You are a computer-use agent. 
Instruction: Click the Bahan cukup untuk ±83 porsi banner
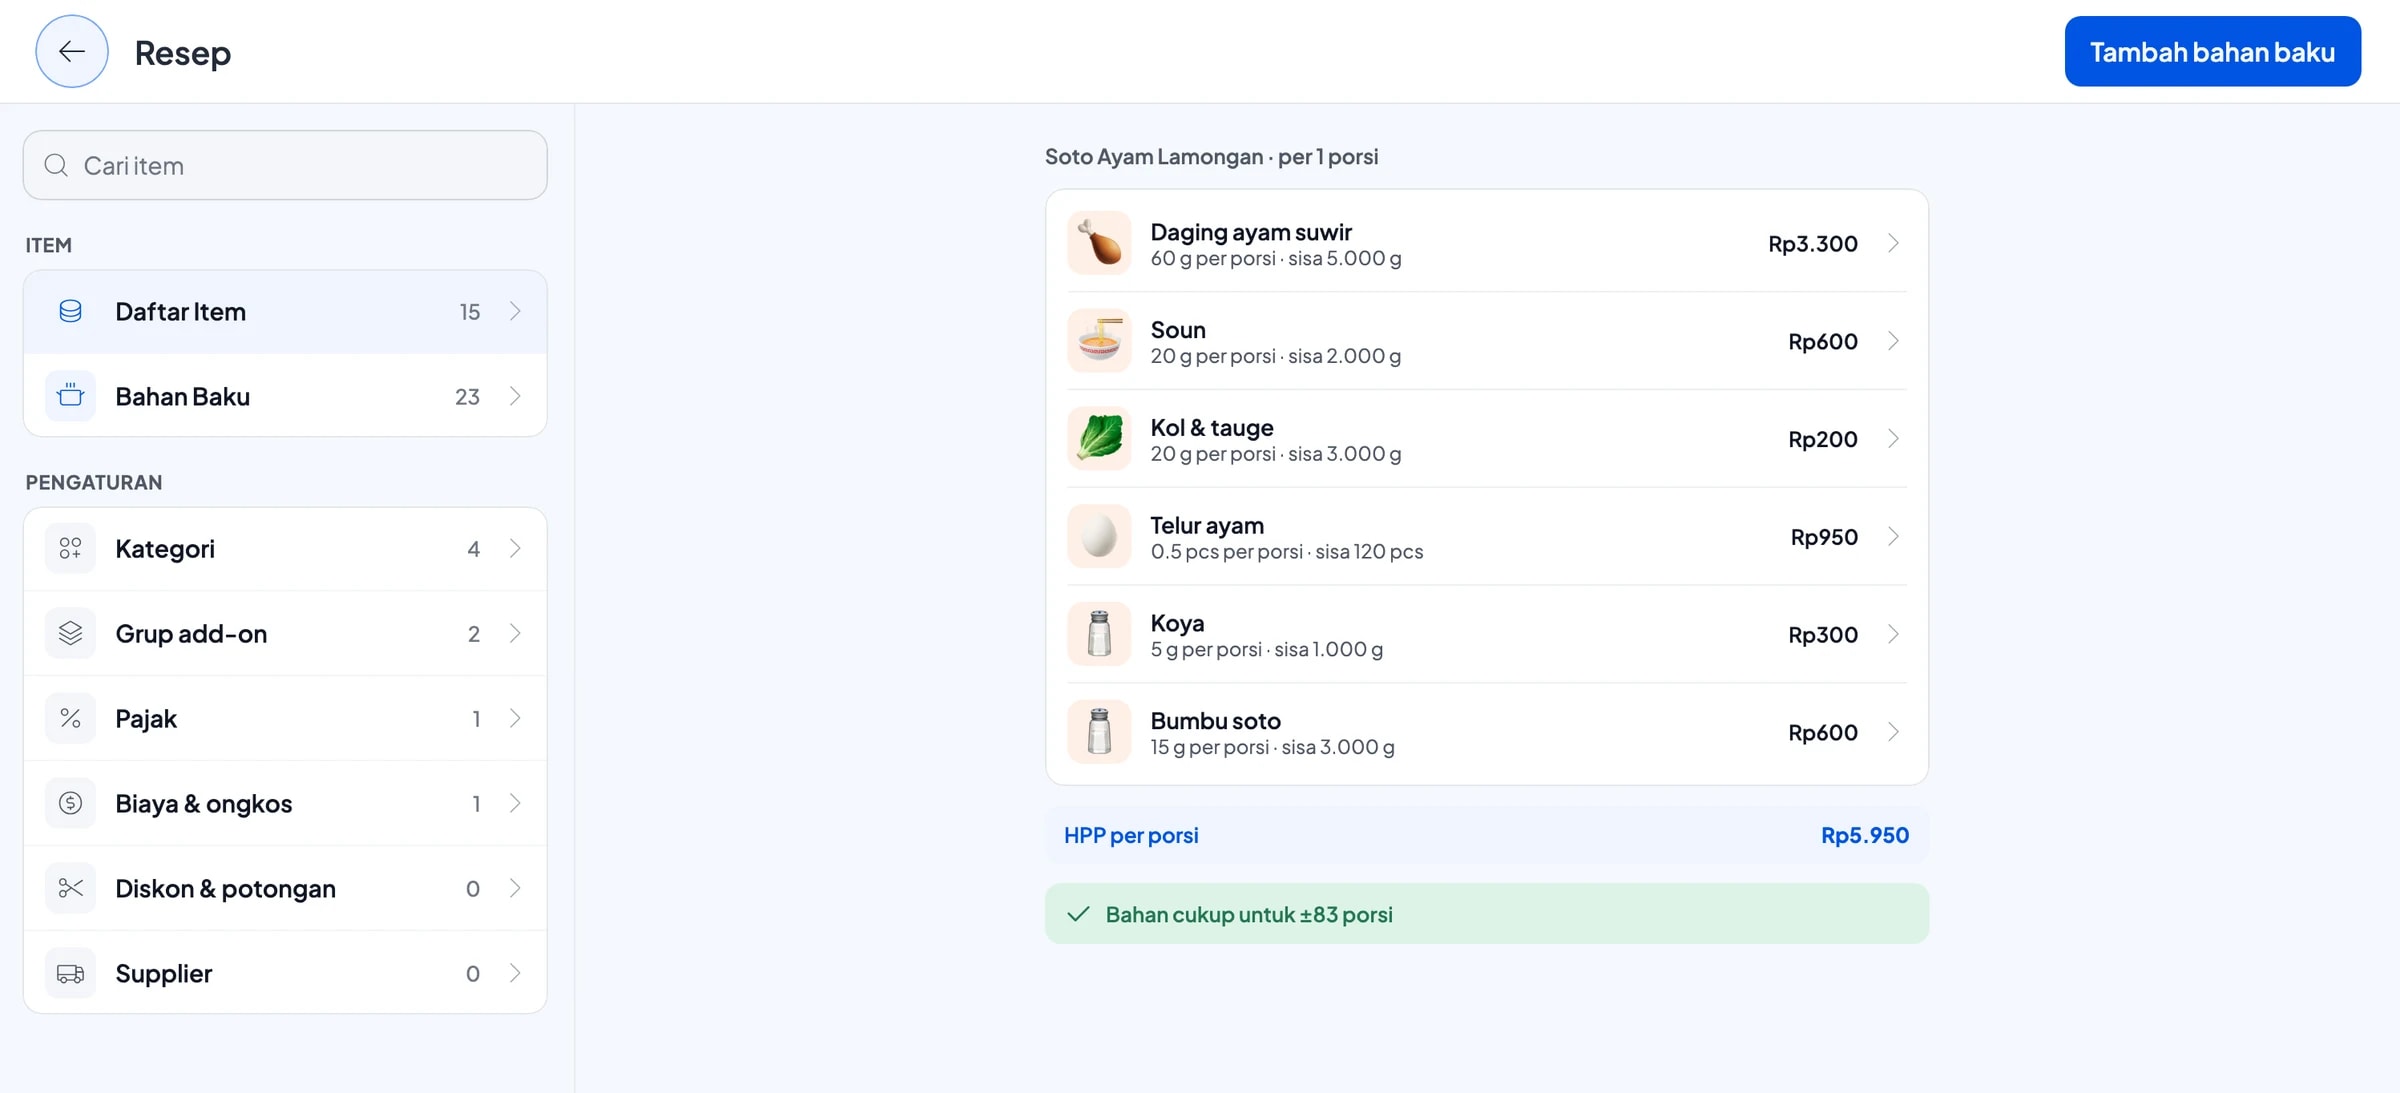1487,914
